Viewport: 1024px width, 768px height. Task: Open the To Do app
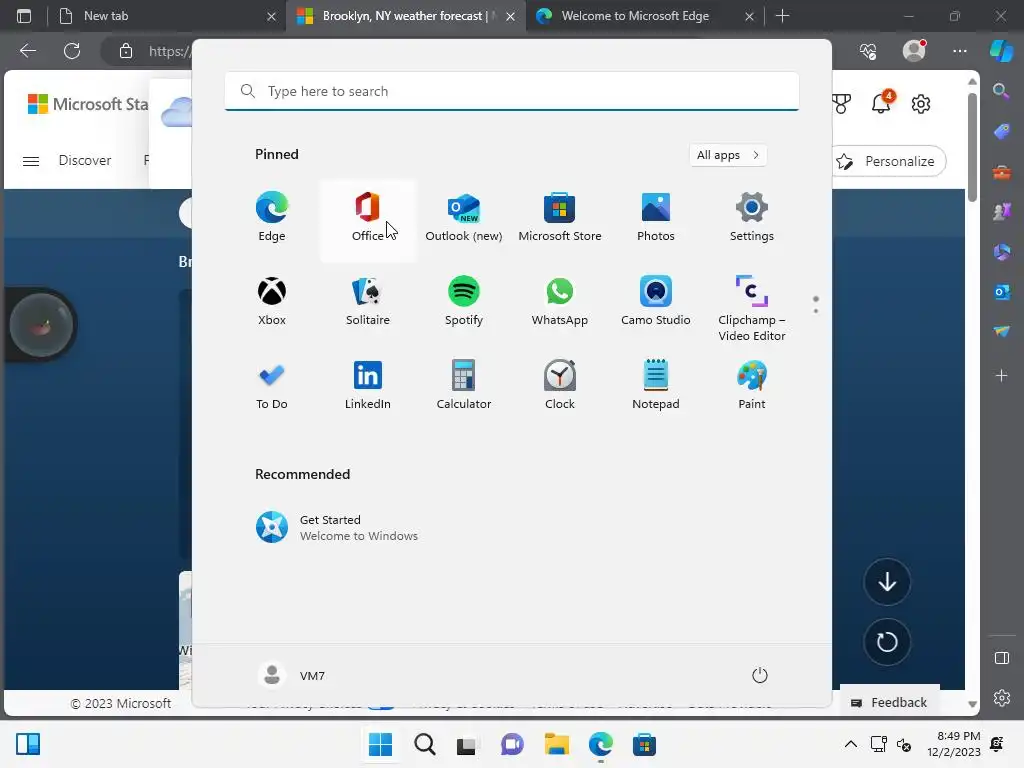[x=272, y=385]
